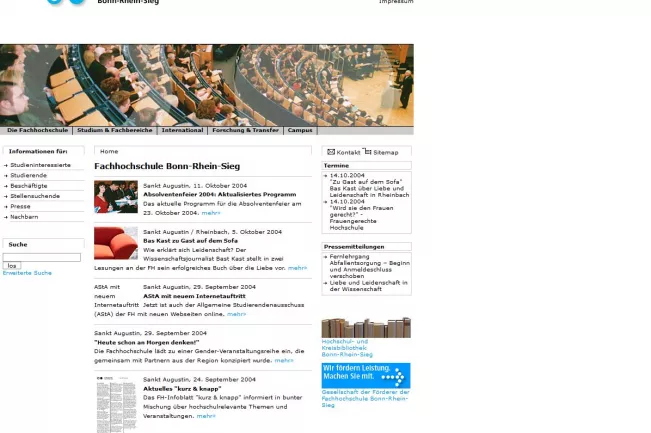Click the 'Wir fördern Leistung' blue banner
This screenshot has width=651, height=433.
tap(366, 375)
